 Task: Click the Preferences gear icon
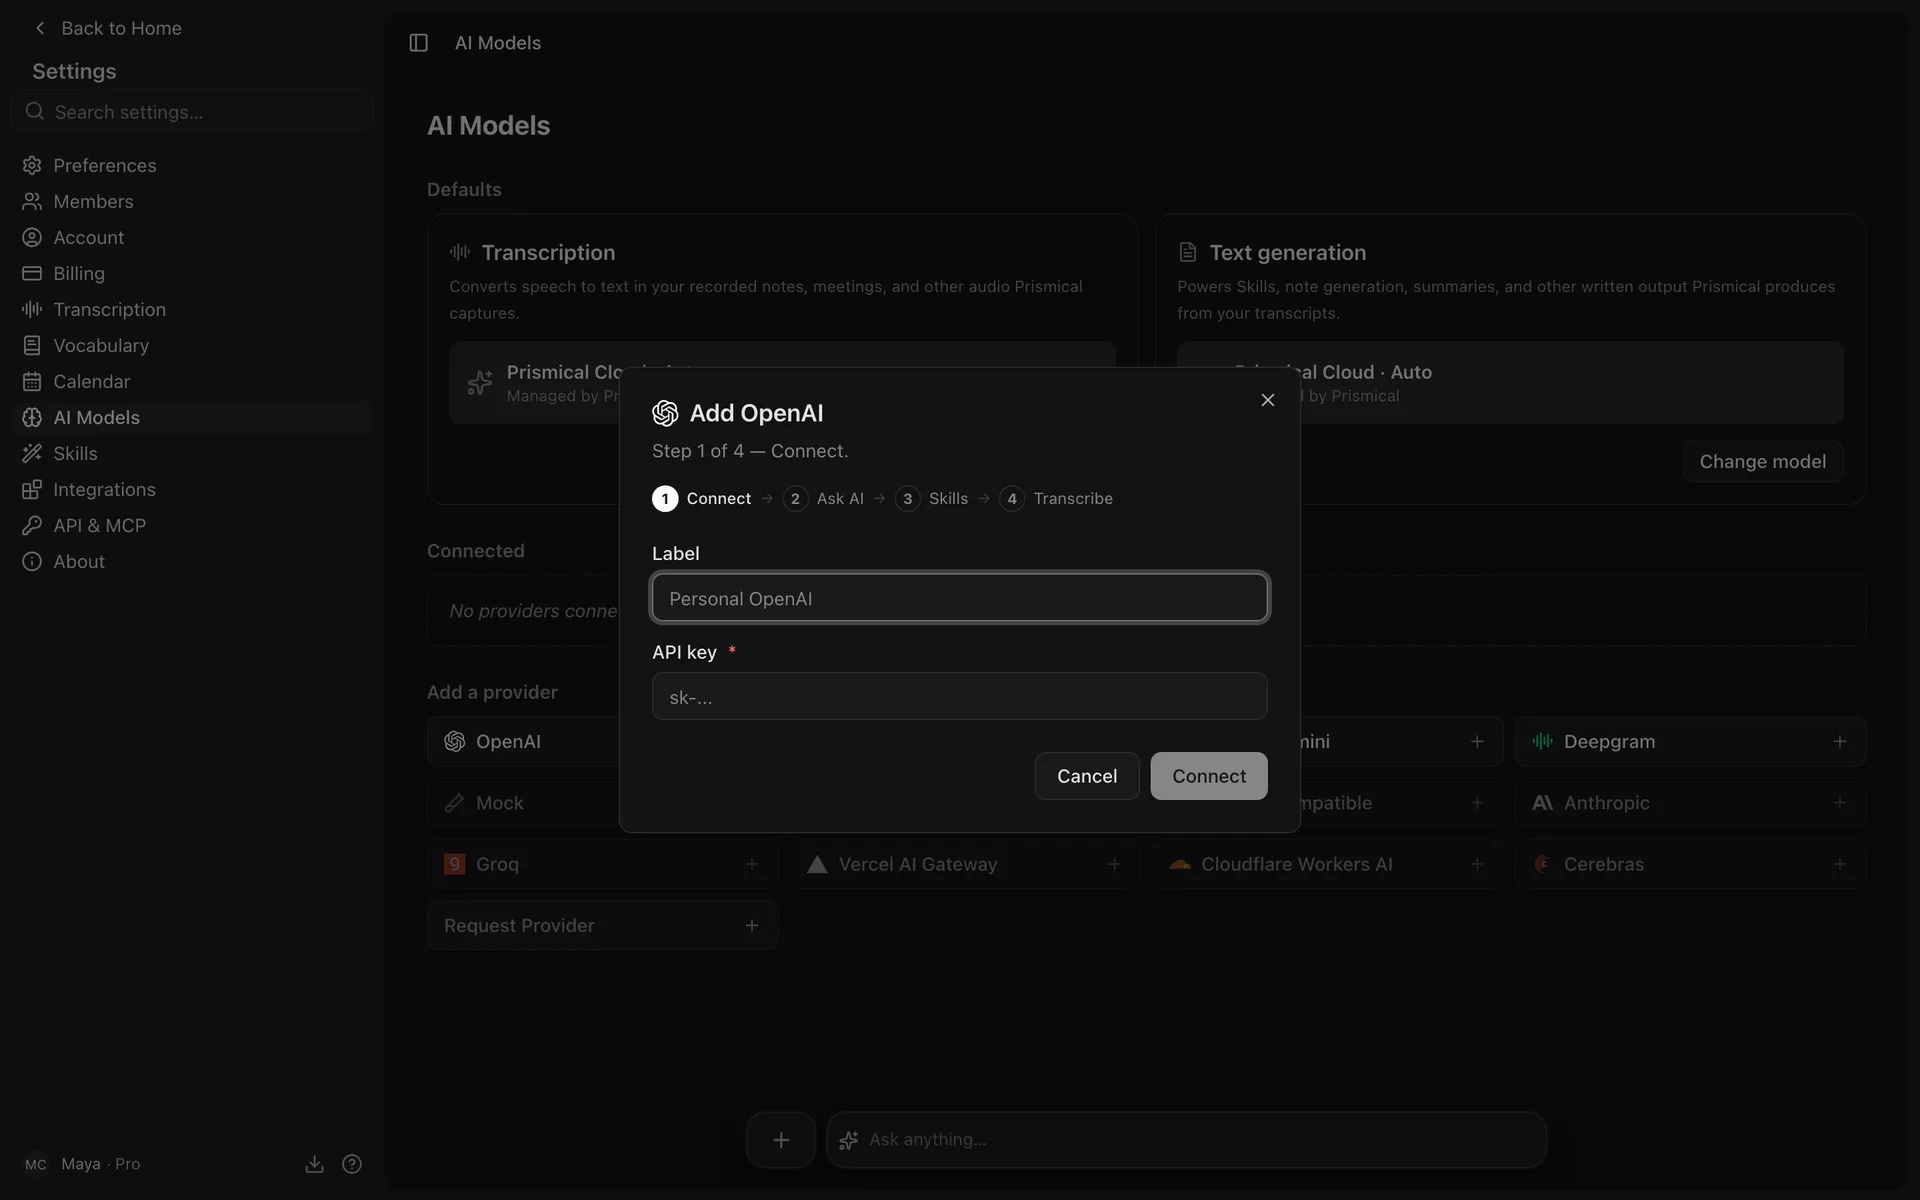[32, 165]
